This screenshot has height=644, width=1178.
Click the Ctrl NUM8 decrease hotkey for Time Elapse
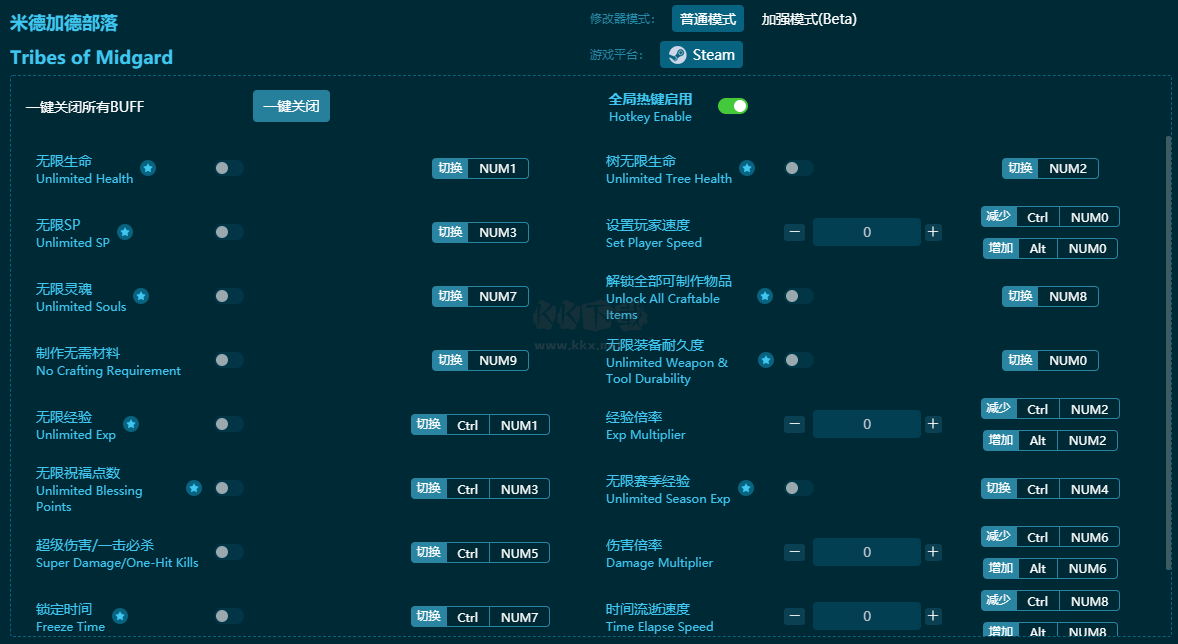tap(1050, 600)
